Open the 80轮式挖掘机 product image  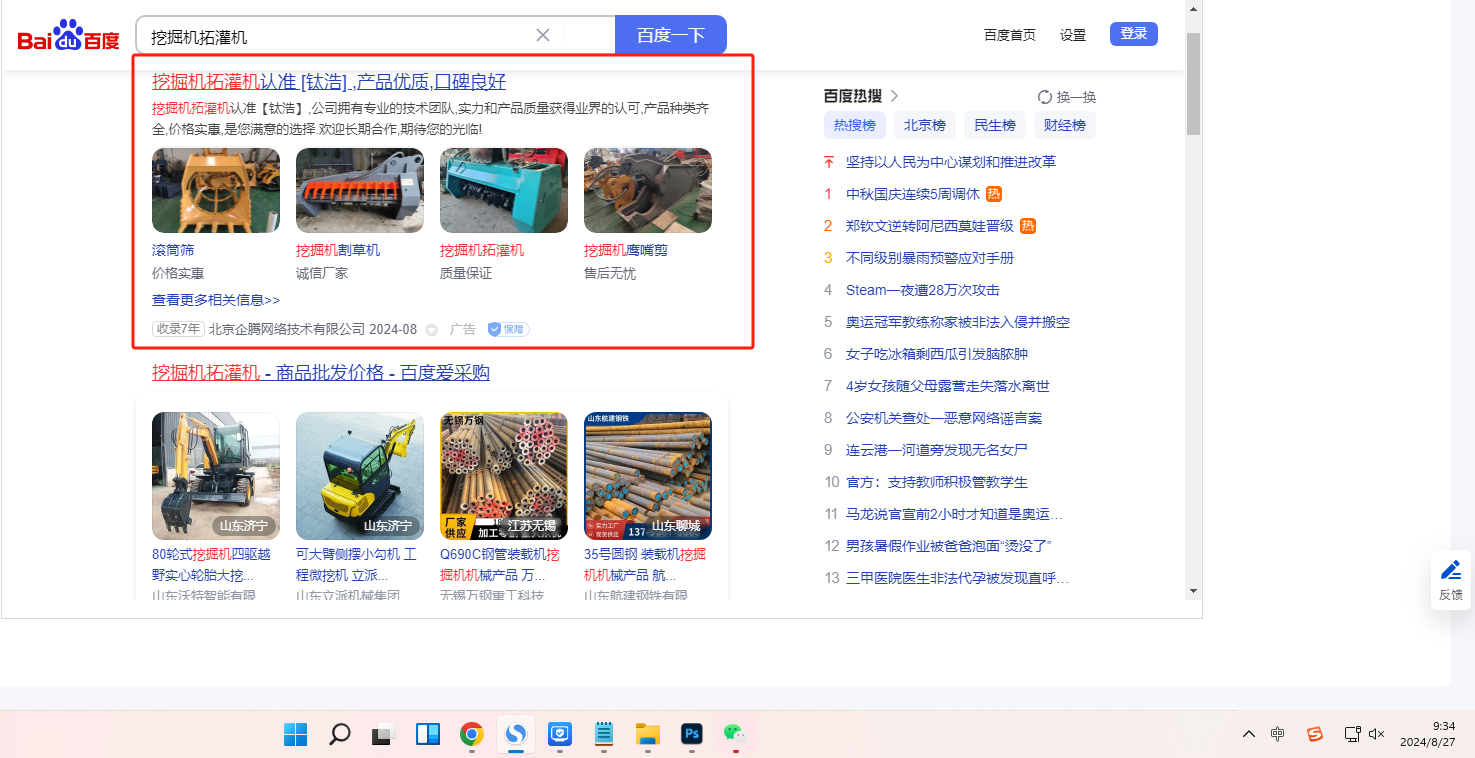click(216, 476)
